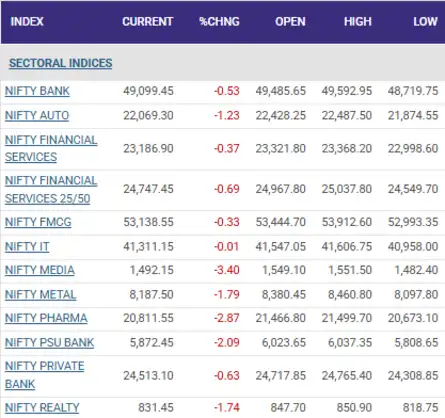Screen dimensions: 445x418
Task: Select NIFTY AUTO low value 21,874.55
Action: (x=413, y=115)
